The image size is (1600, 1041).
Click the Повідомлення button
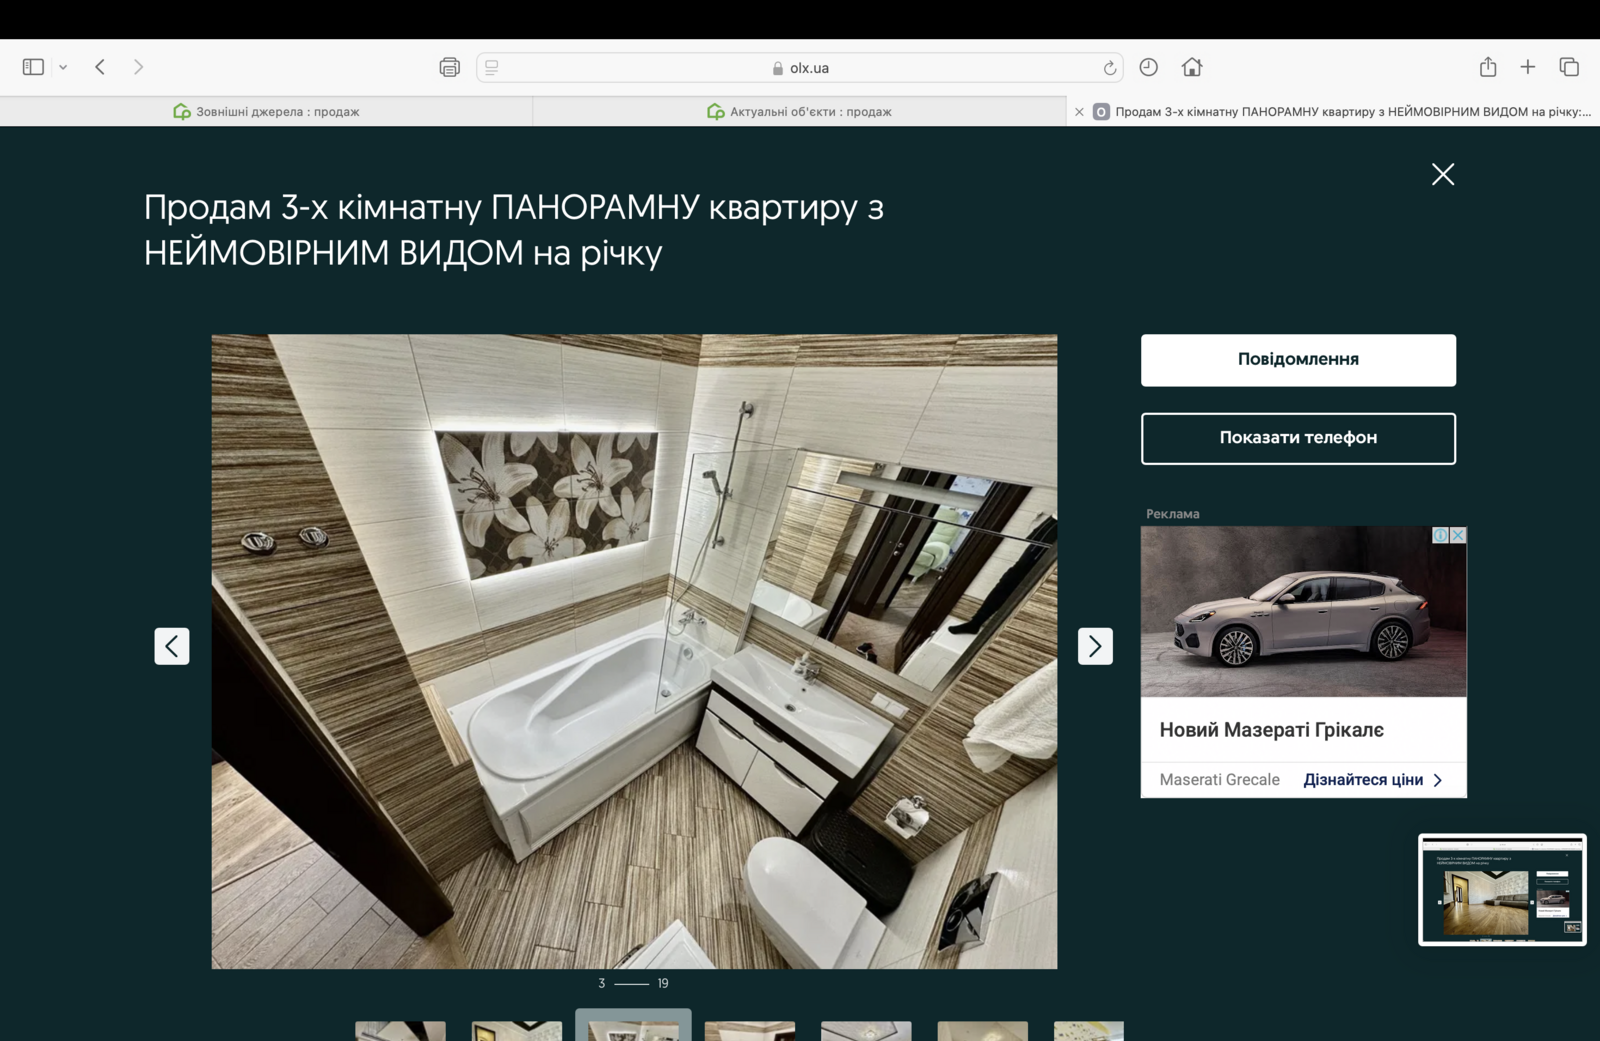click(x=1297, y=360)
